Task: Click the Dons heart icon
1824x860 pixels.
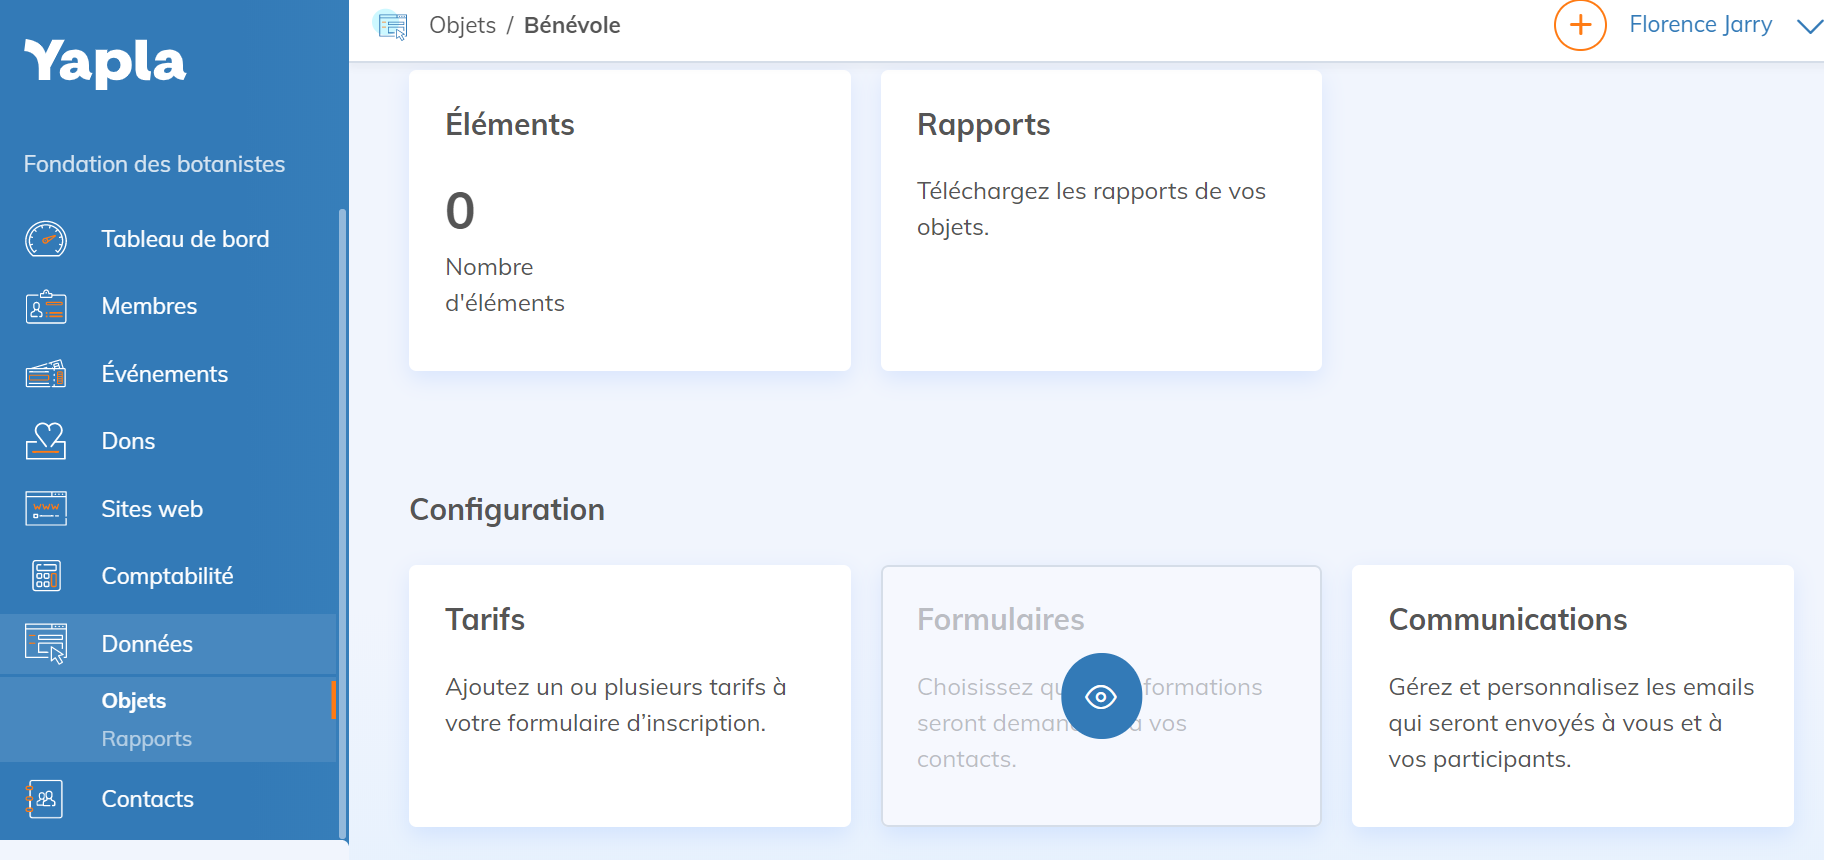Action: click(x=46, y=441)
